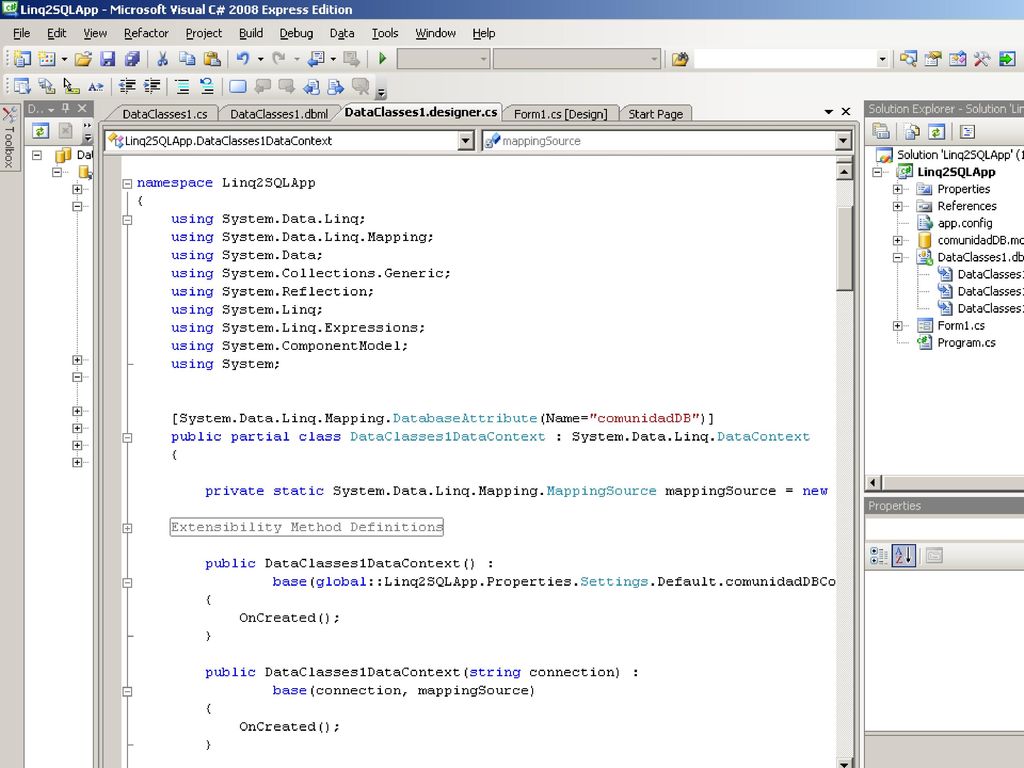Open the Properties Window toolbar icon
This screenshot has width=1024, height=768.
933,59
